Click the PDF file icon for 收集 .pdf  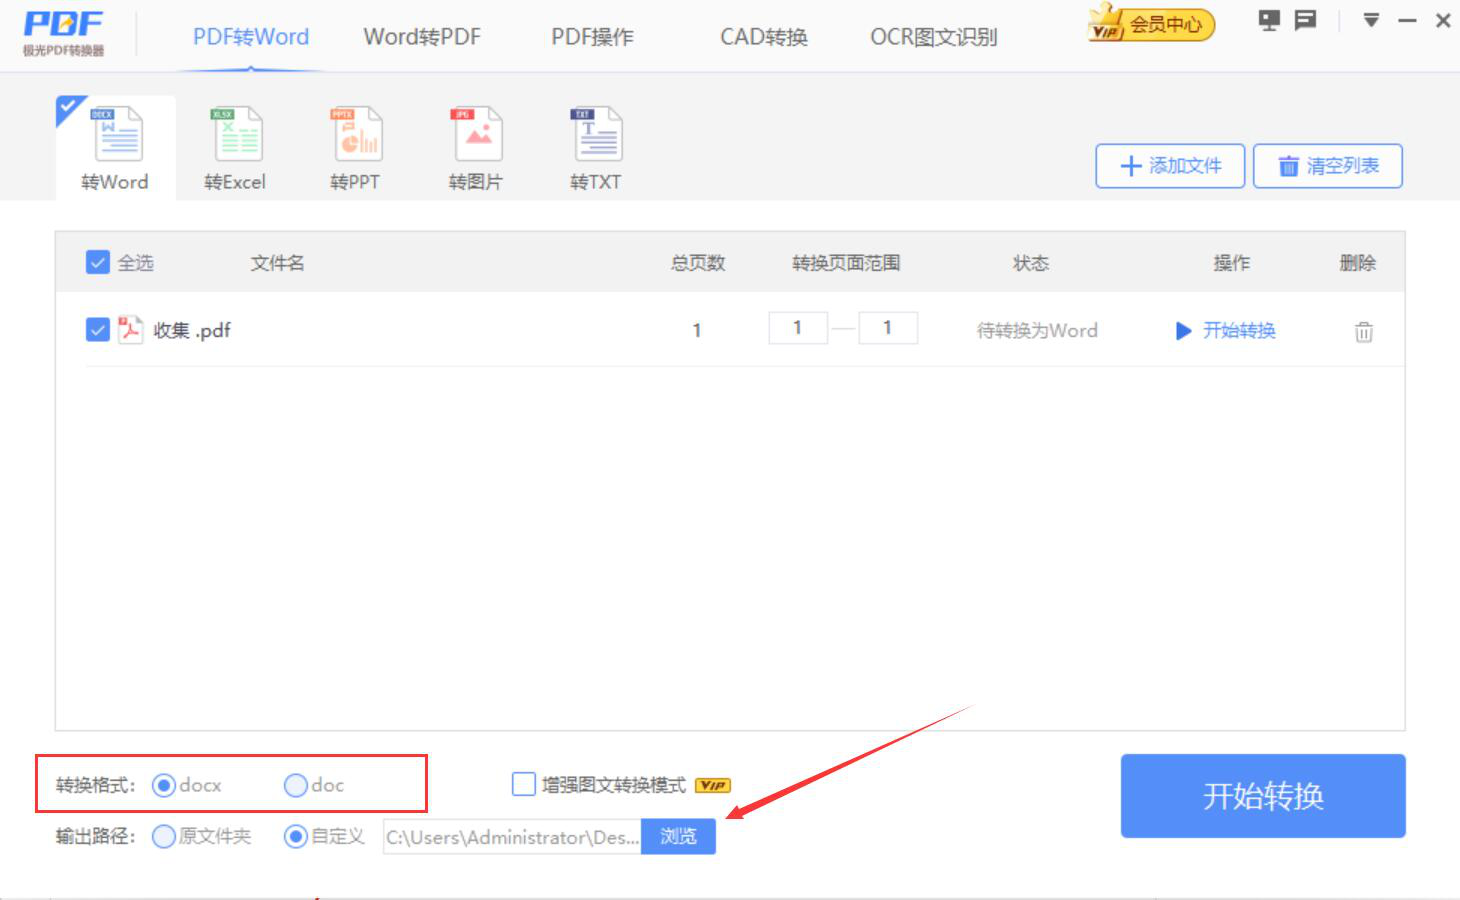[x=131, y=329]
